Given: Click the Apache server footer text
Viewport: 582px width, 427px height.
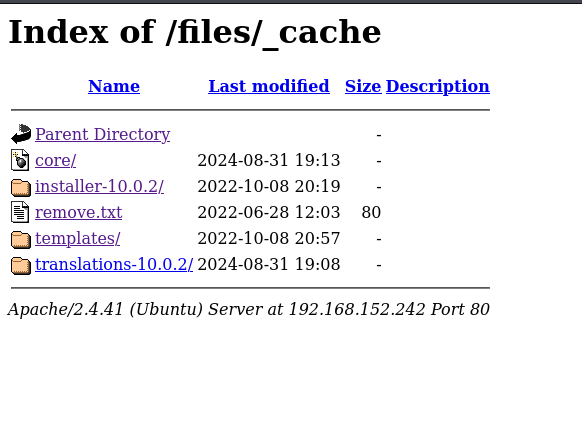Looking at the screenshot, I should (249, 309).
